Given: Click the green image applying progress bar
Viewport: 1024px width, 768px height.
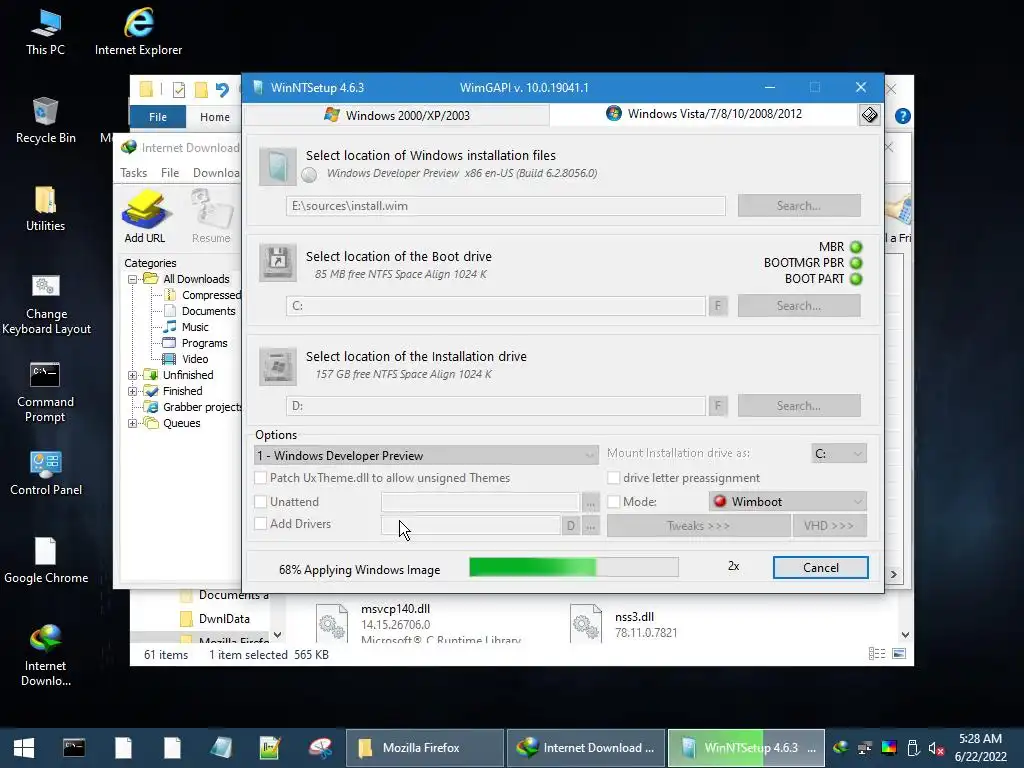Looking at the screenshot, I should (573, 568).
